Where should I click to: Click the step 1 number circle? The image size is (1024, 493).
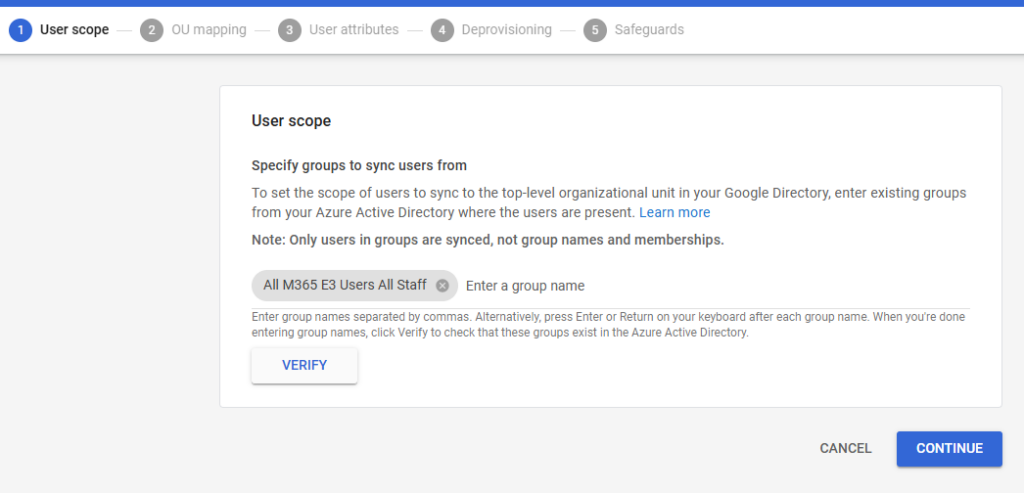[20, 30]
